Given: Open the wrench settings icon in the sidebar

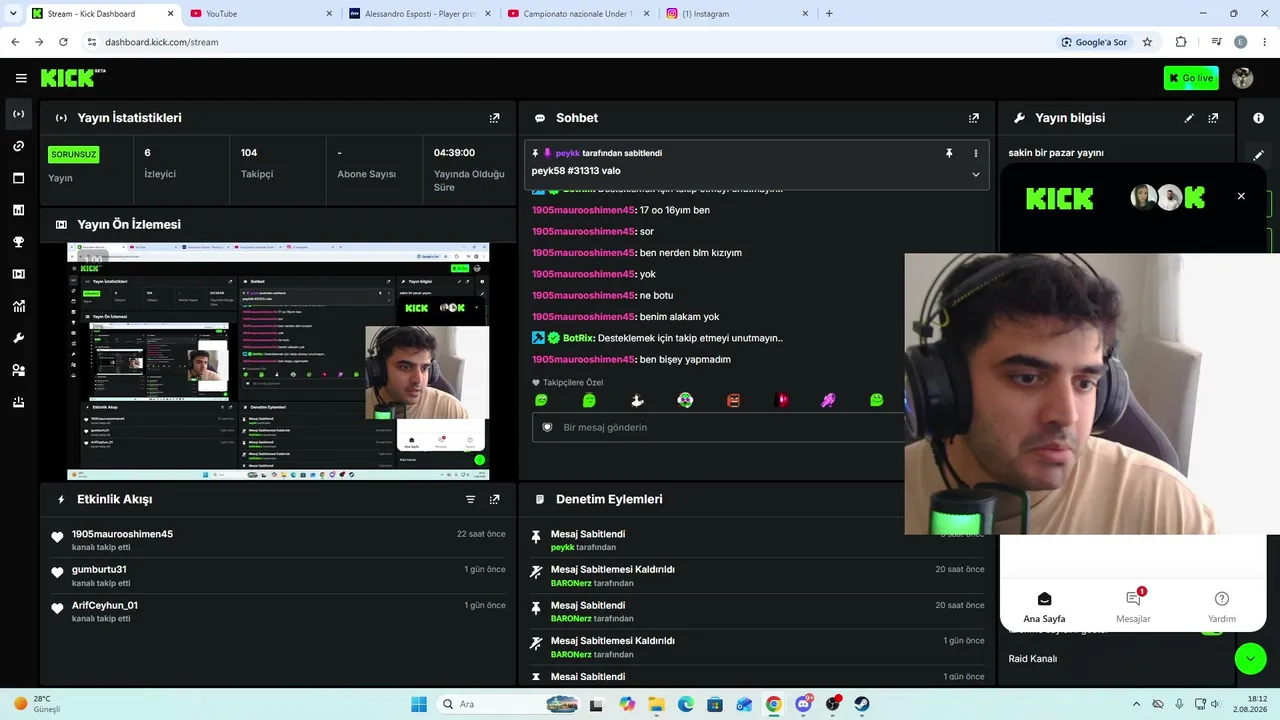Looking at the screenshot, I should [x=18, y=338].
